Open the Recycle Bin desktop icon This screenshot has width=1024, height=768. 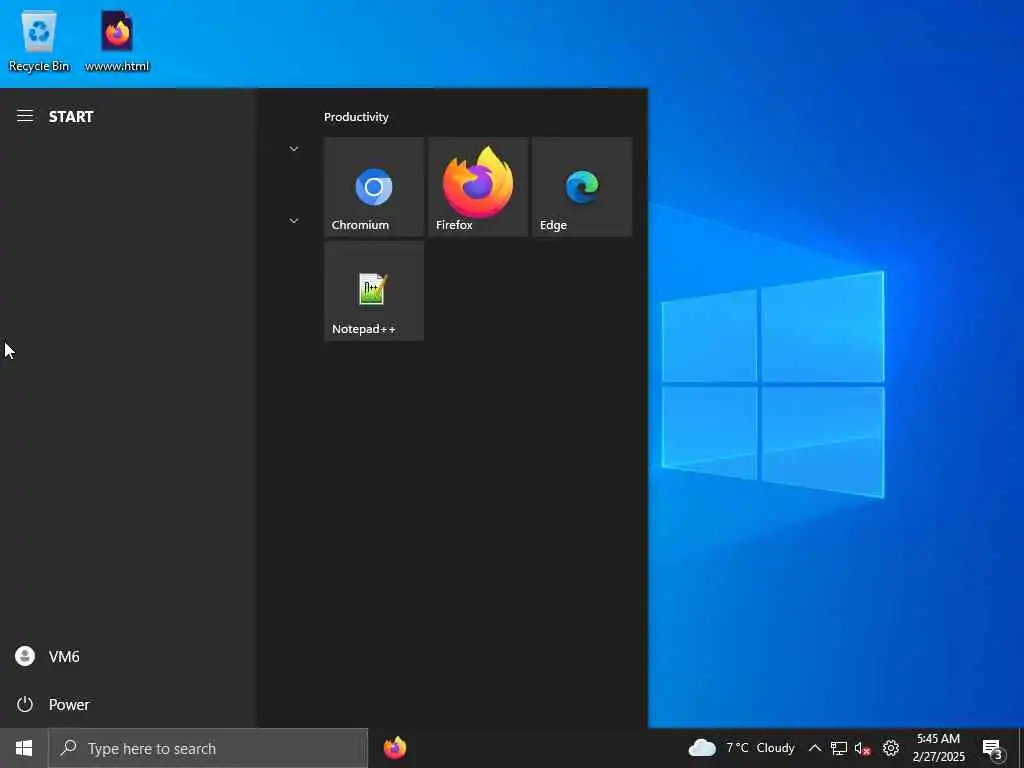point(39,40)
